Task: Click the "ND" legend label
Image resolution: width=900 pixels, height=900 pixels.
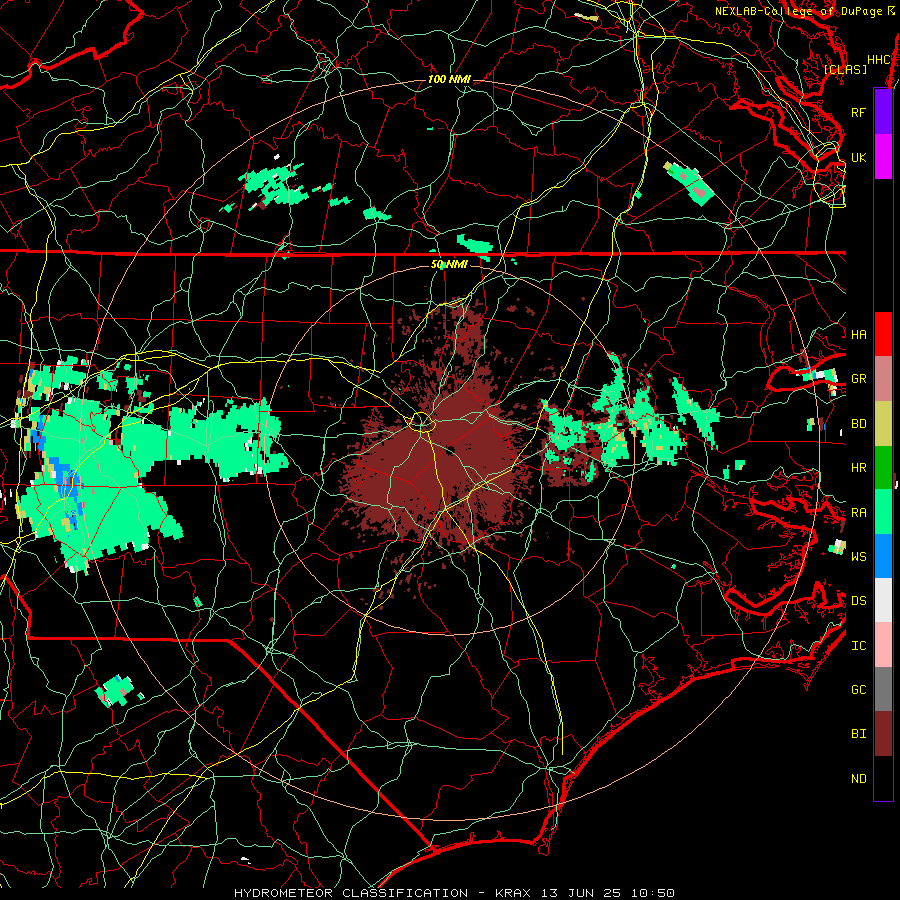Action: [x=858, y=779]
